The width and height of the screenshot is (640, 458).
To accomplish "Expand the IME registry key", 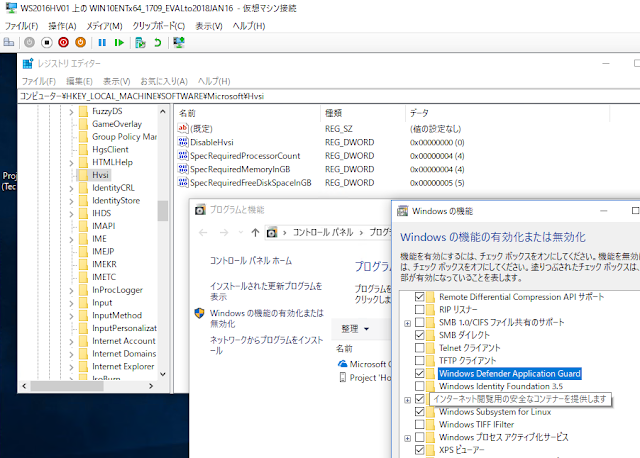I will 71,239.
